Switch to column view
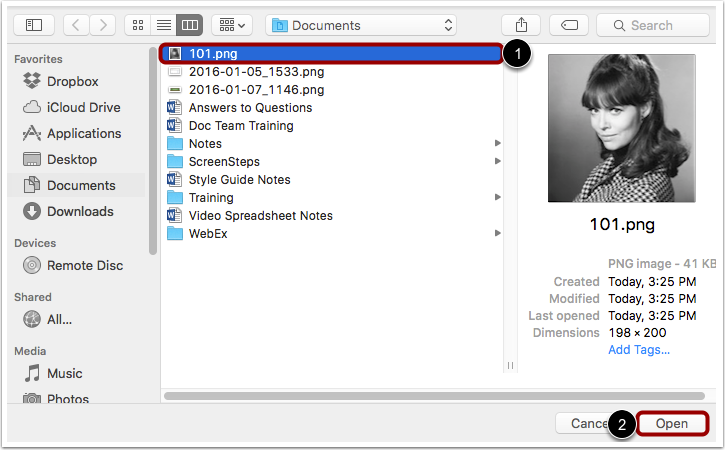Image resolution: width=725 pixels, height=450 pixels. (190, 25)
